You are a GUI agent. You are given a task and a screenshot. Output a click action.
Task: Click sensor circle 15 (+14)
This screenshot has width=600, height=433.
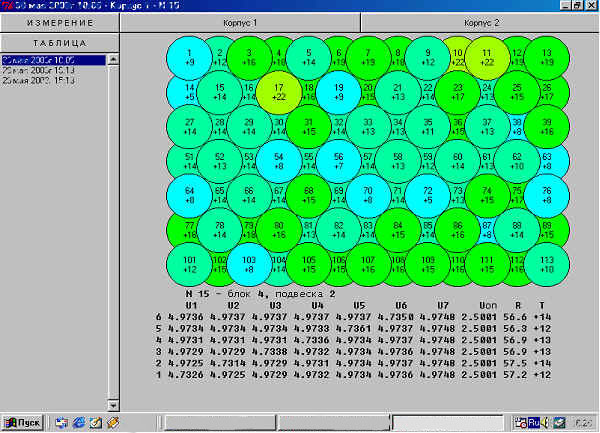click(220, 93)
